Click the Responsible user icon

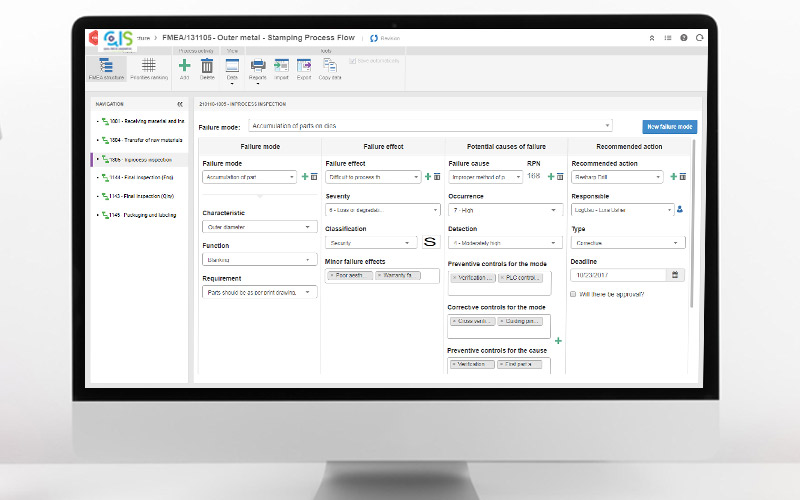click(680, 209)
